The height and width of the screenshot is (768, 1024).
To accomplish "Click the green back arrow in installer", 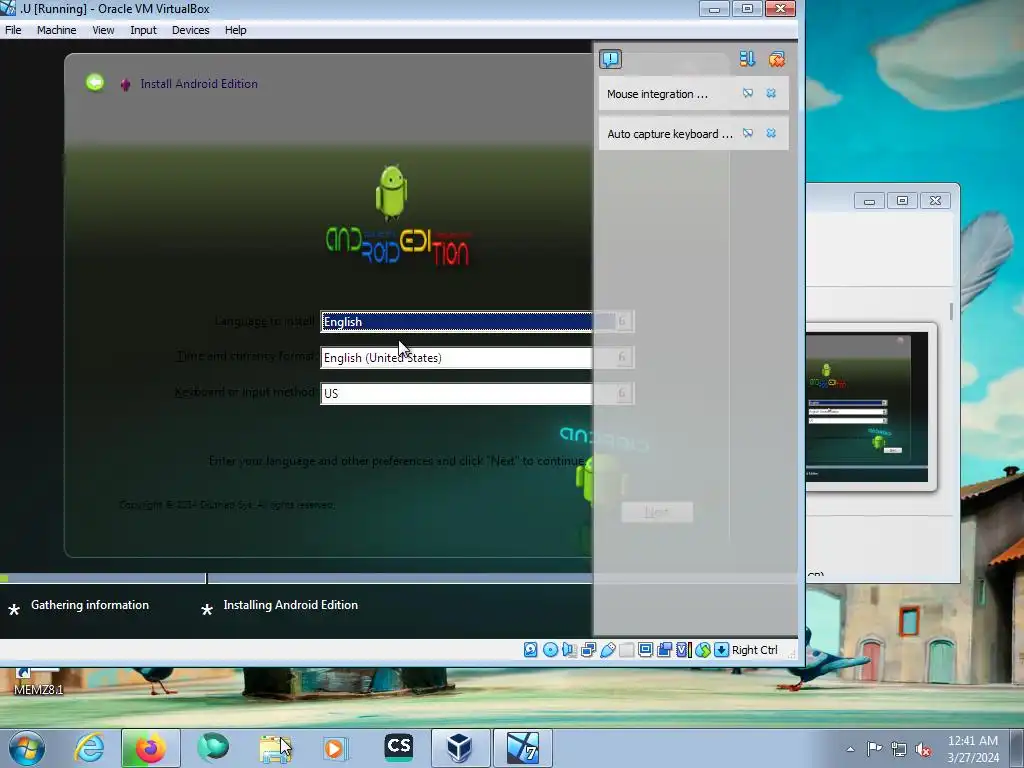I will coord(95,82).
